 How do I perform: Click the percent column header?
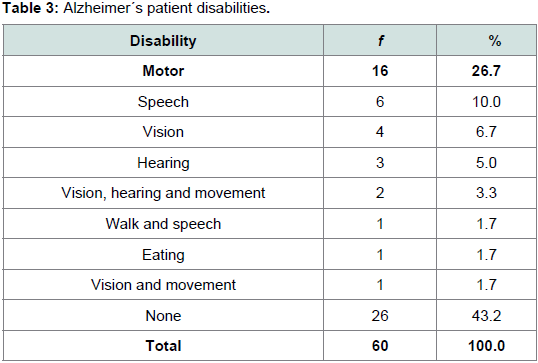pyautogui.click(x=495, y=41)
